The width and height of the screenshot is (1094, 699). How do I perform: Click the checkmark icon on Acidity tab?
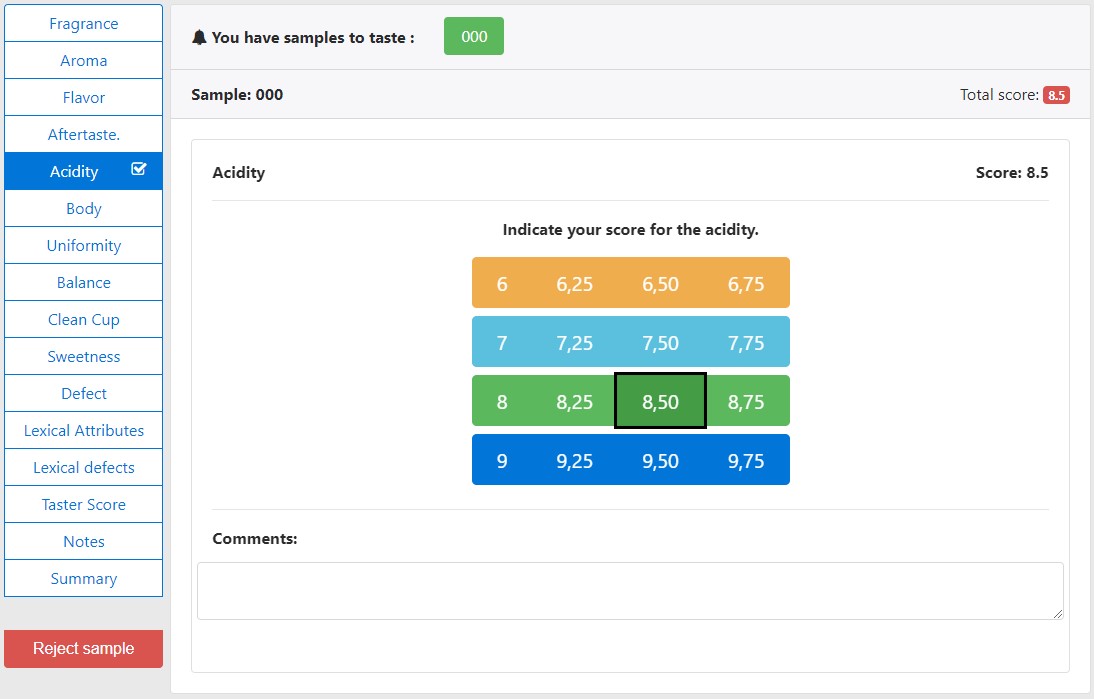click(x=139, y=170)
